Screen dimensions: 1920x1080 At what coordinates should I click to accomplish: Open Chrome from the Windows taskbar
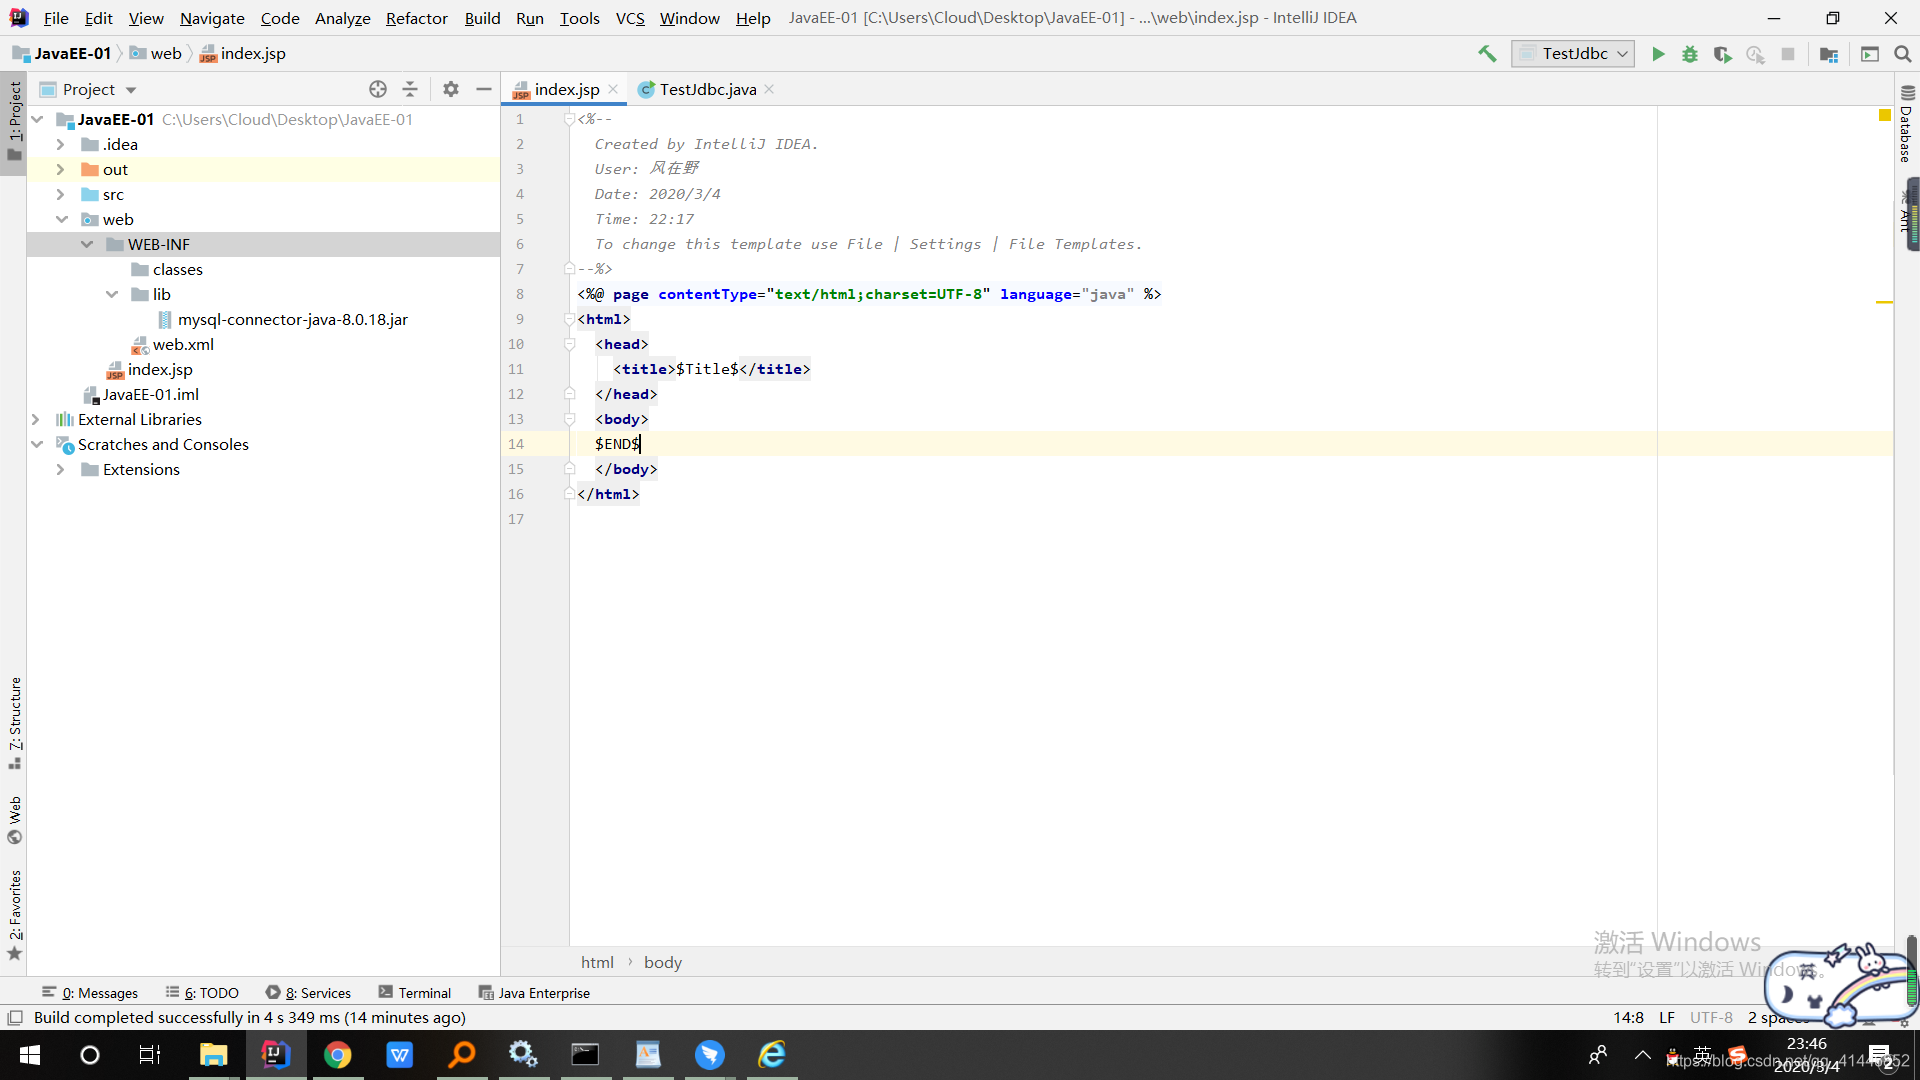338,1055
